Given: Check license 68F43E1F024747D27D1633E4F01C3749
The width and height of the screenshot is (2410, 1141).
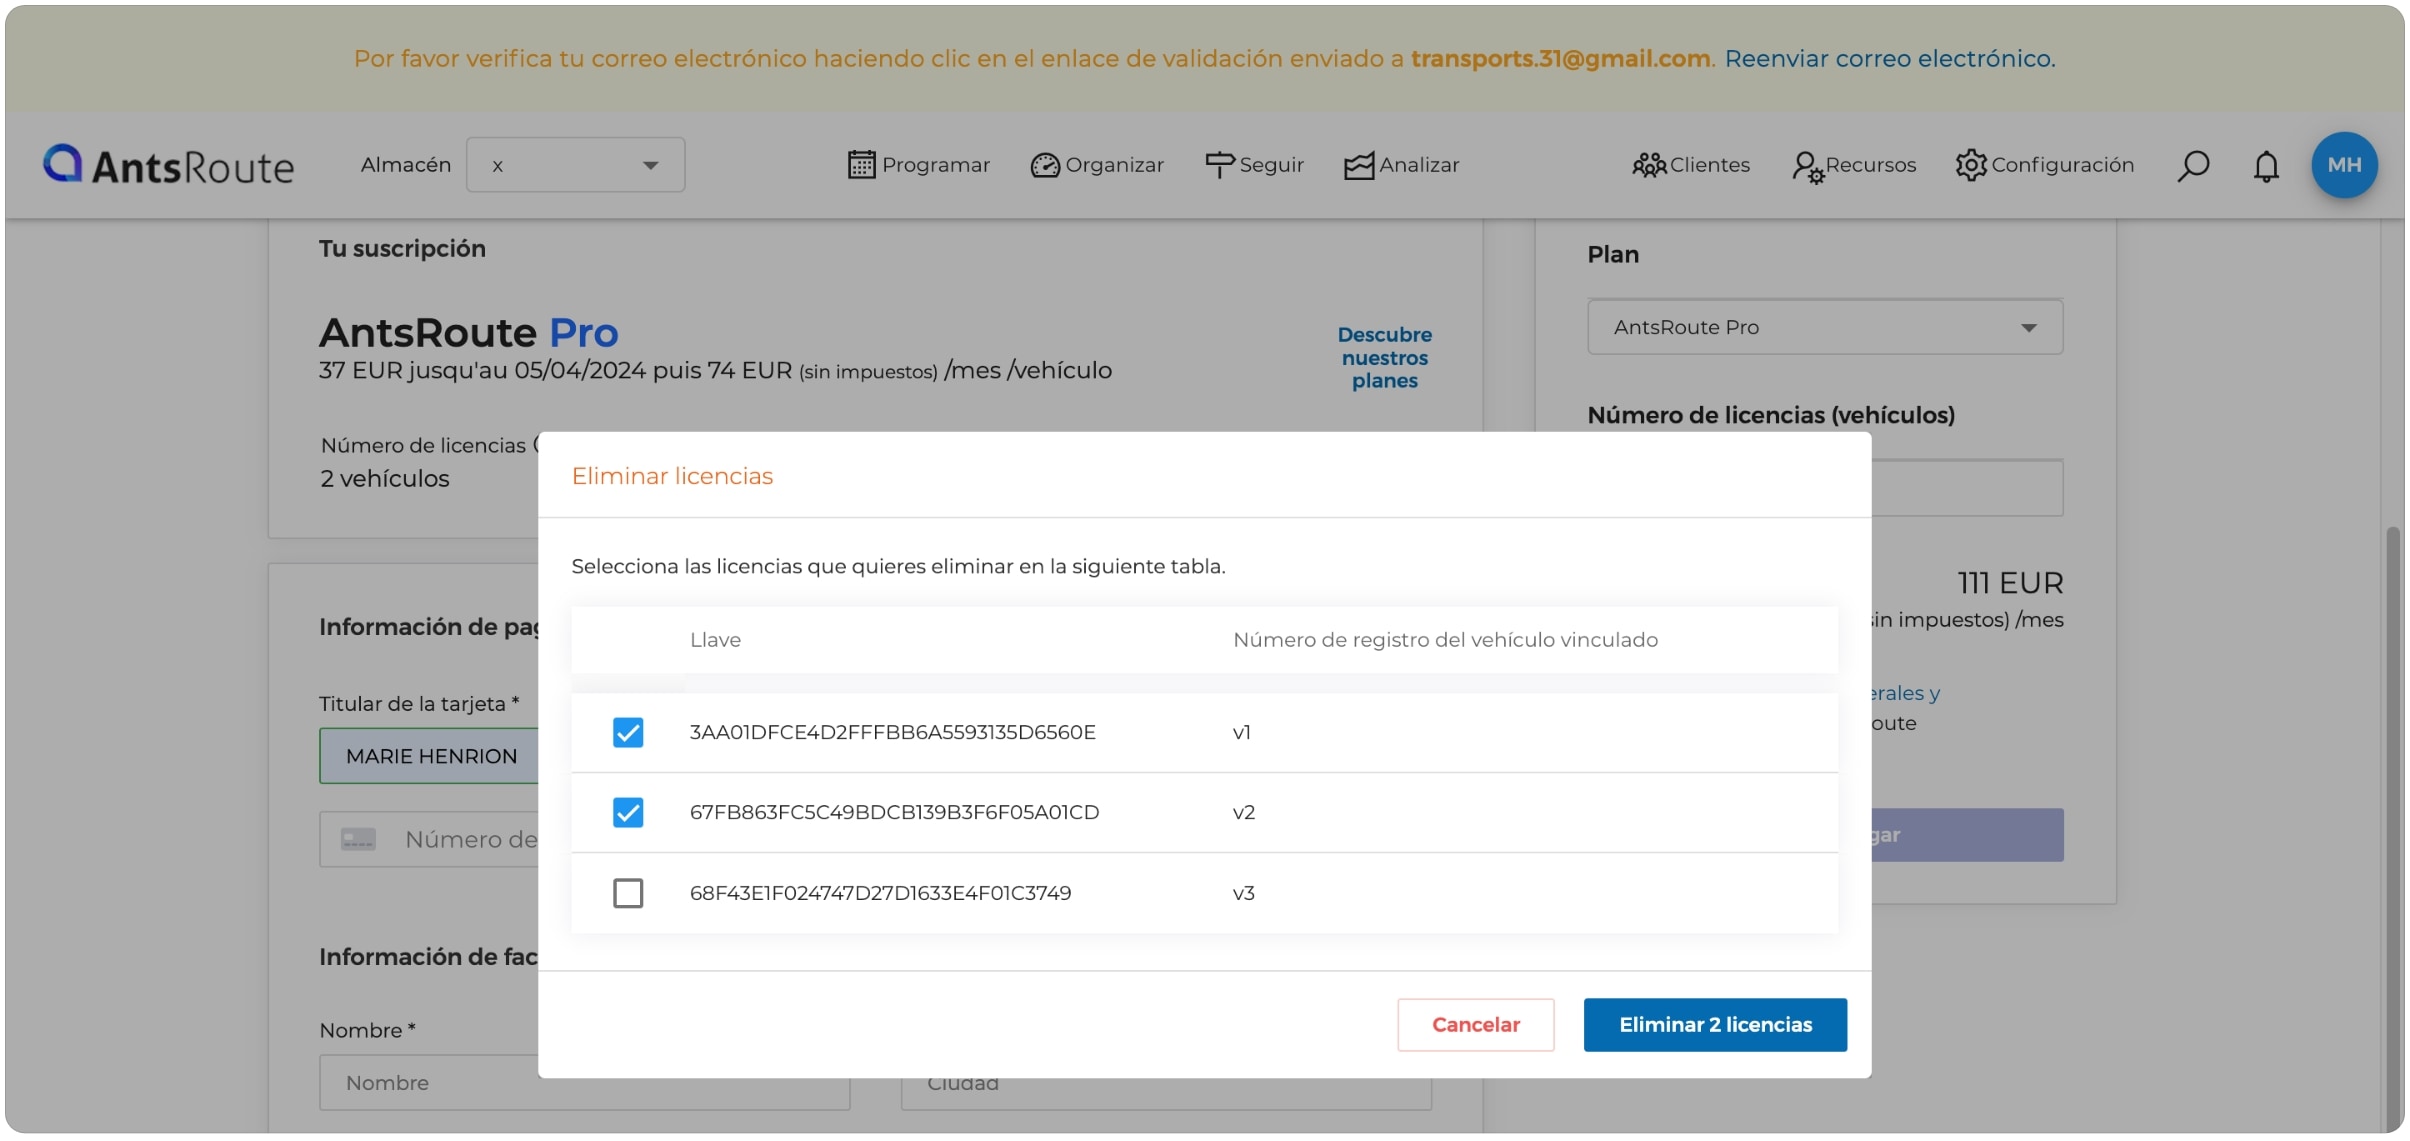Looking at the screenshot, I should [x=628, y=893].
